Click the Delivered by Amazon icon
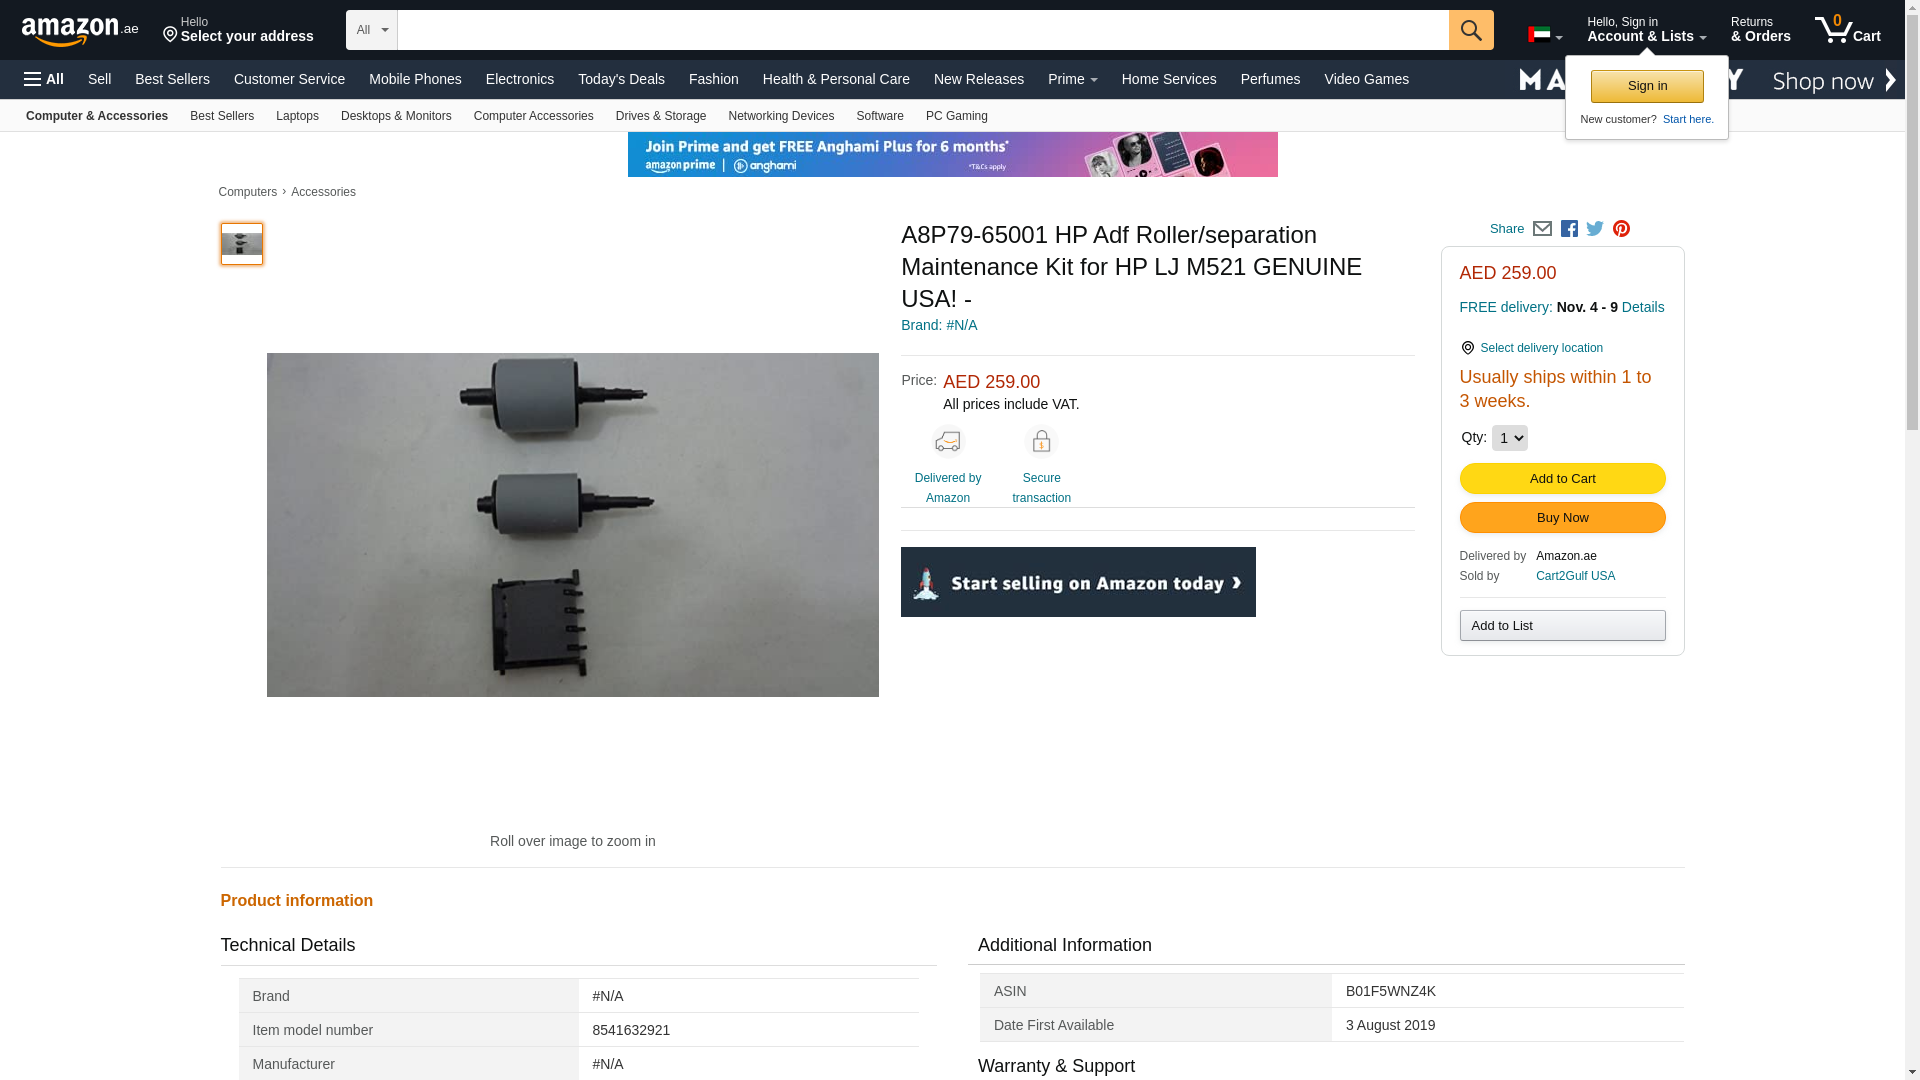The height and width of the screenshot is (1080, 1920). coord(947,442)
